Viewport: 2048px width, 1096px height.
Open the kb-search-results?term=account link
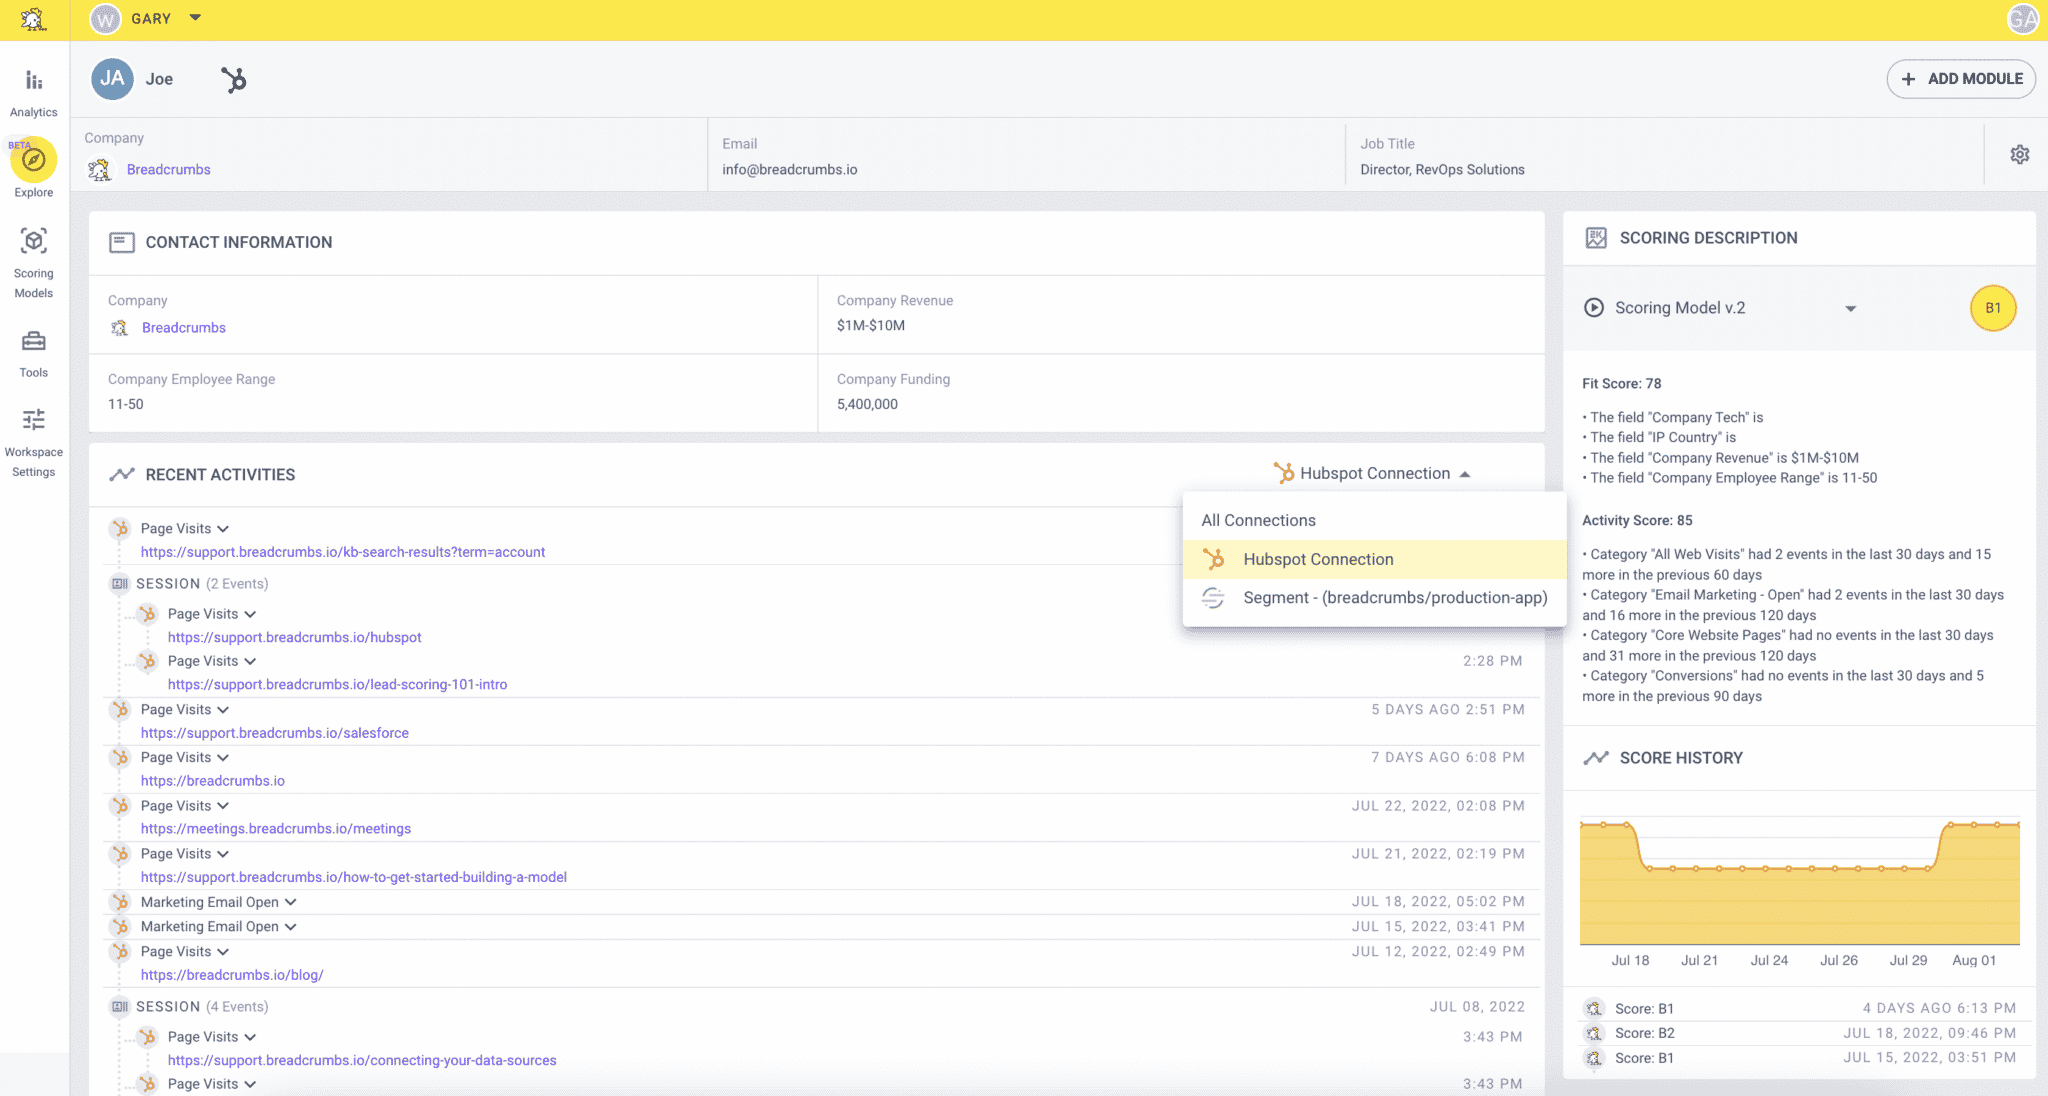343,552
